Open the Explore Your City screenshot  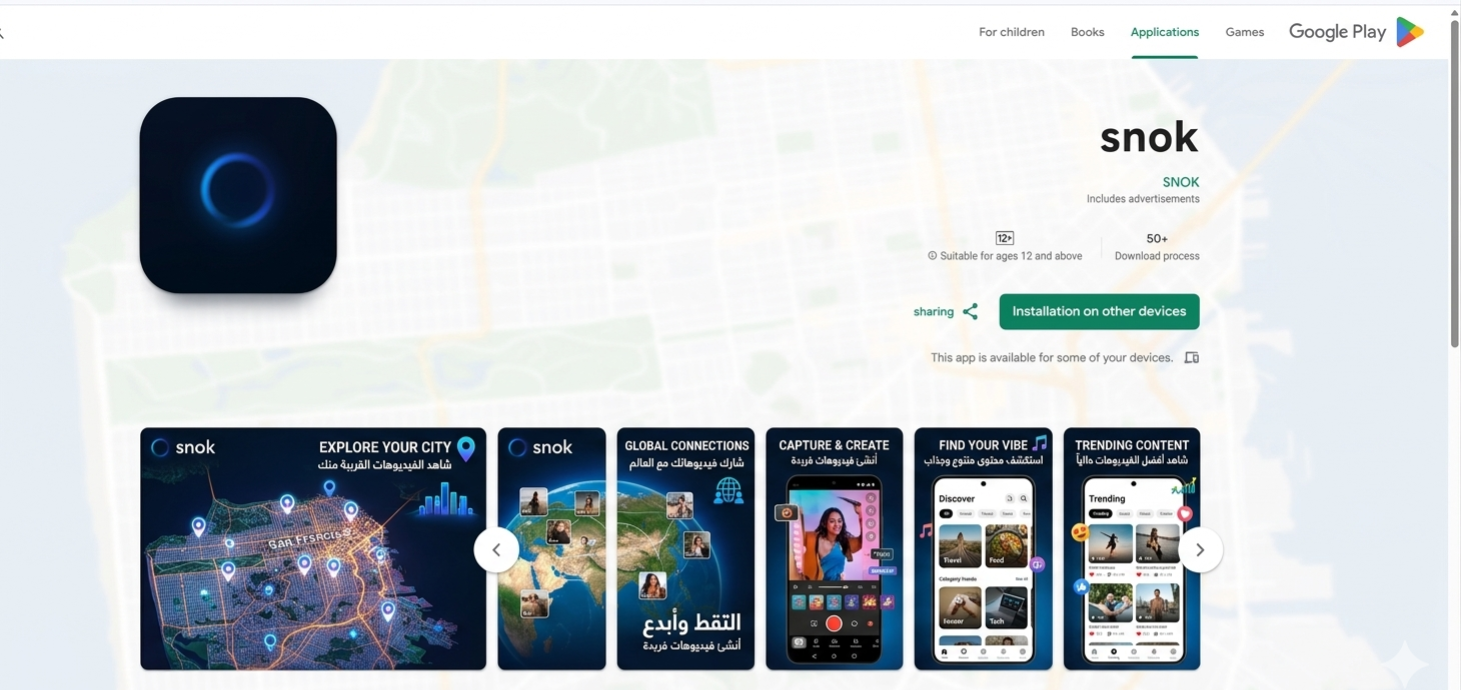(313, 549)
